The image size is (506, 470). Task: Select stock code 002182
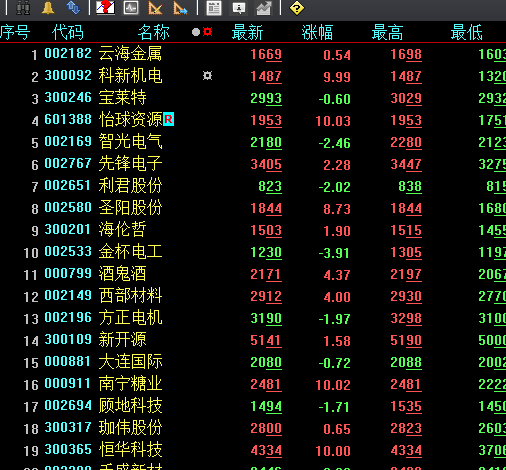pyautogui.click(x=68, y=54)
